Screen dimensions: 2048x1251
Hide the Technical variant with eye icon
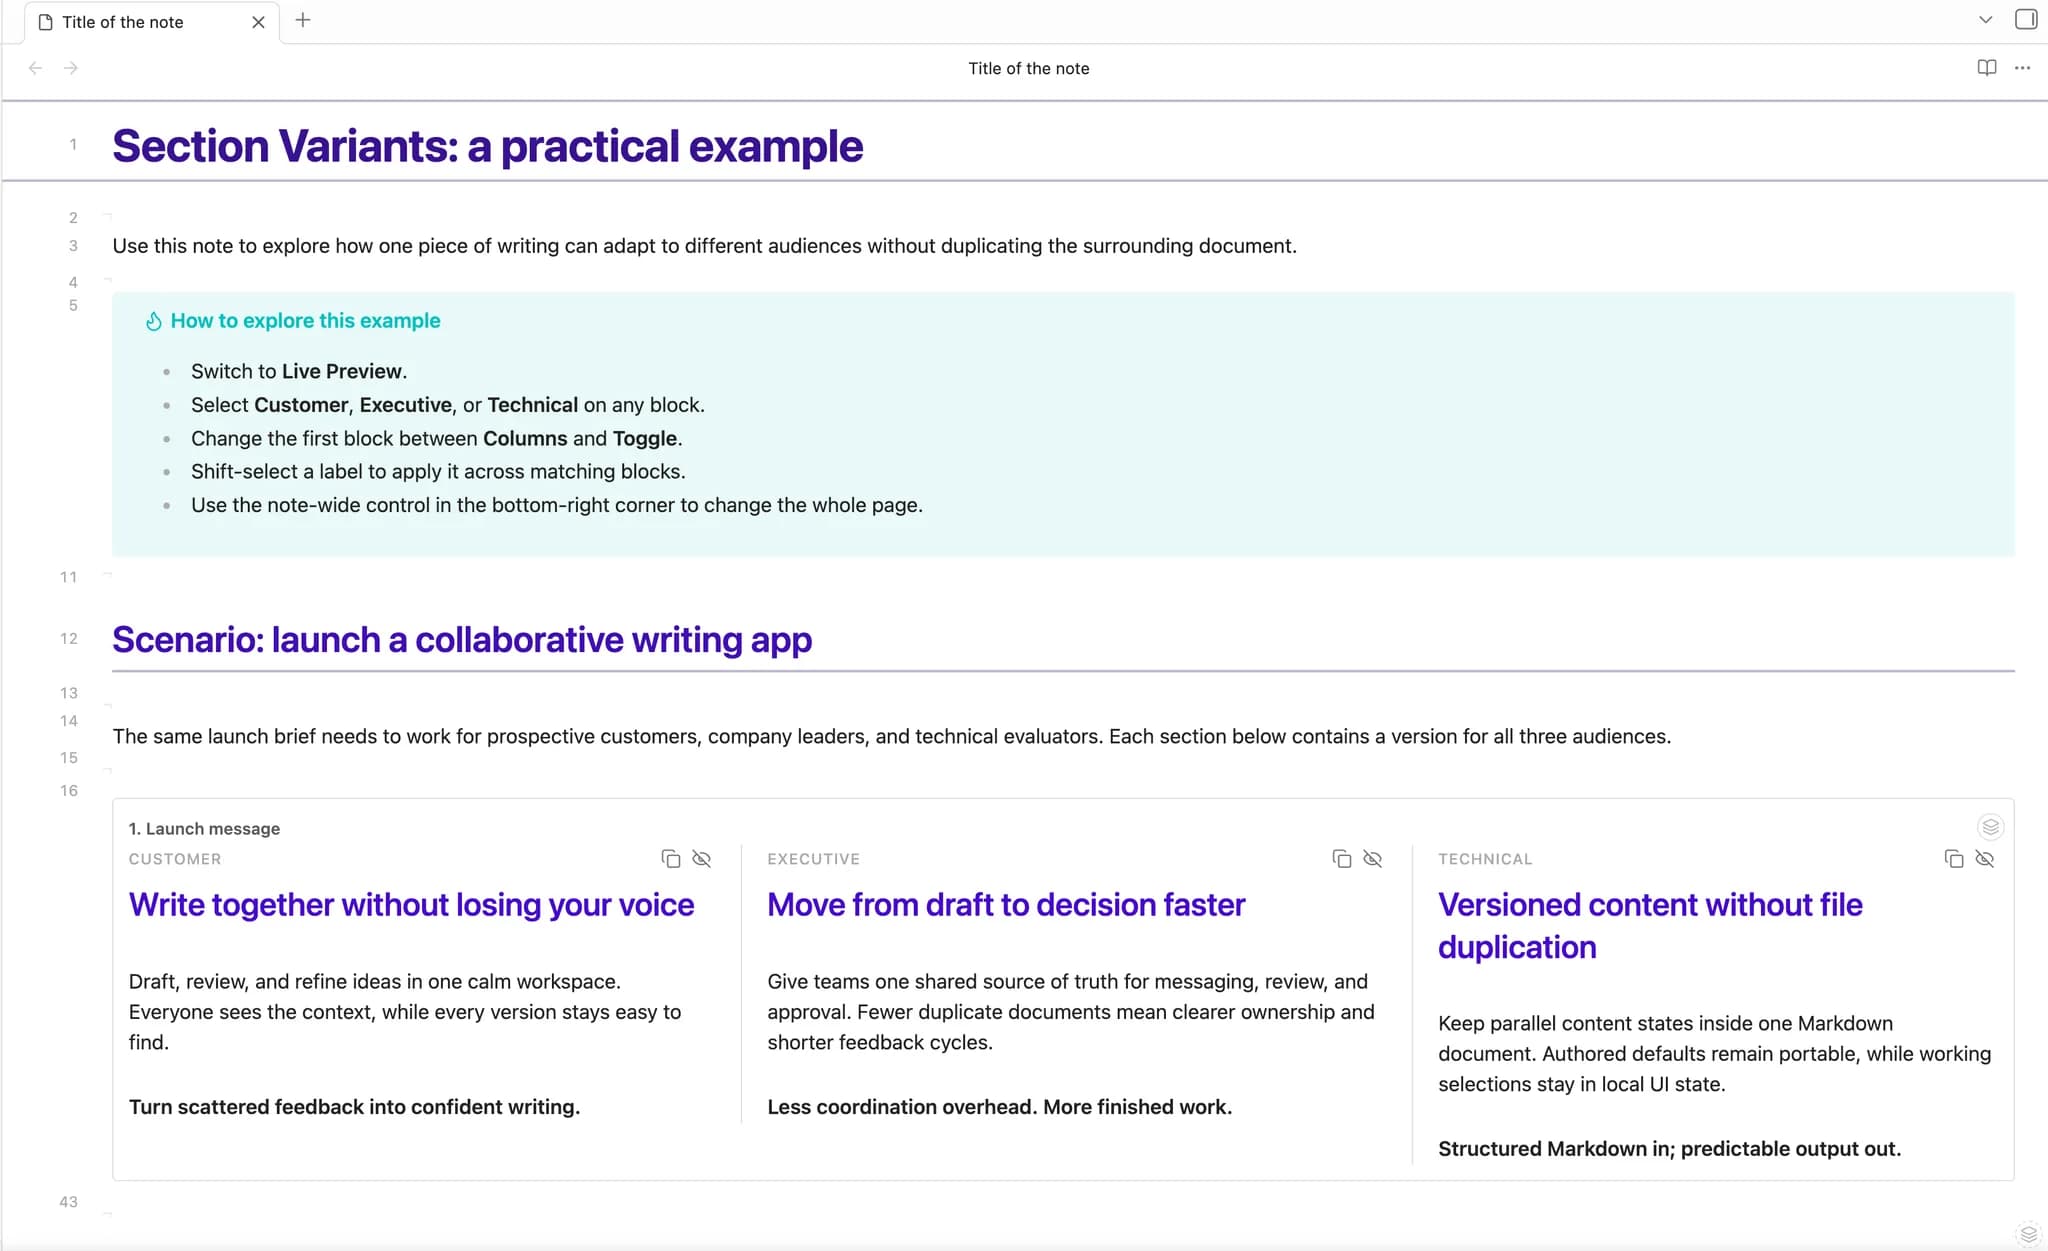pyautogui.click(x=1985, y=859)
